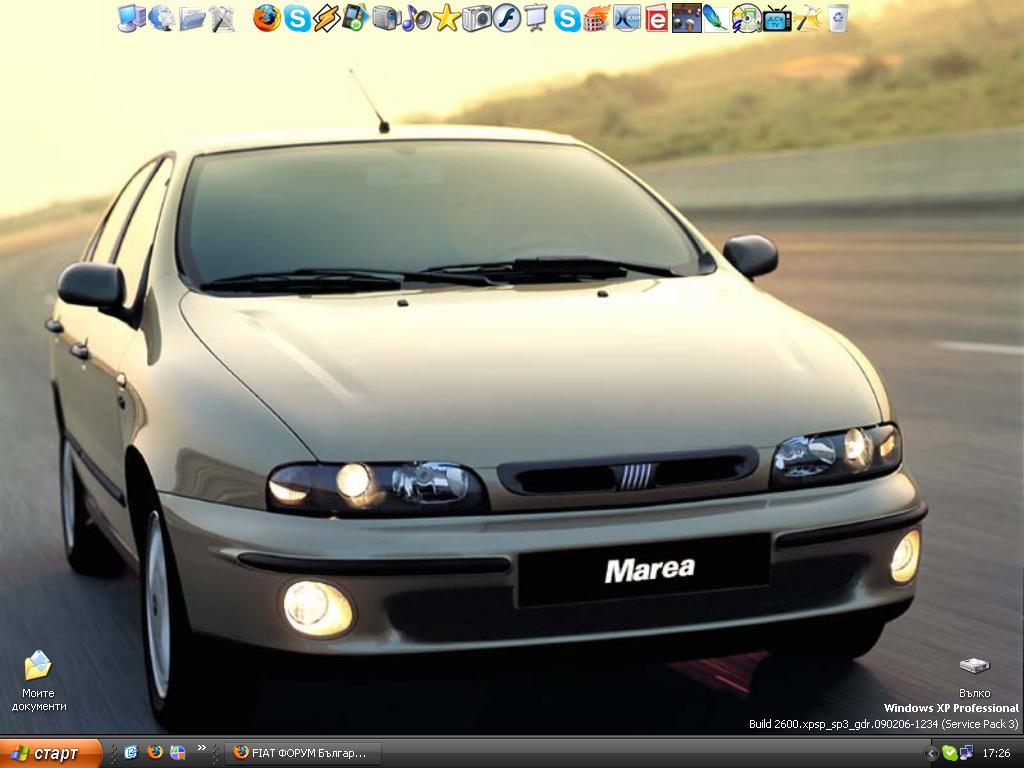Open the video camcorder icon in the dock
1024x768 pixels.
point(386,18)
